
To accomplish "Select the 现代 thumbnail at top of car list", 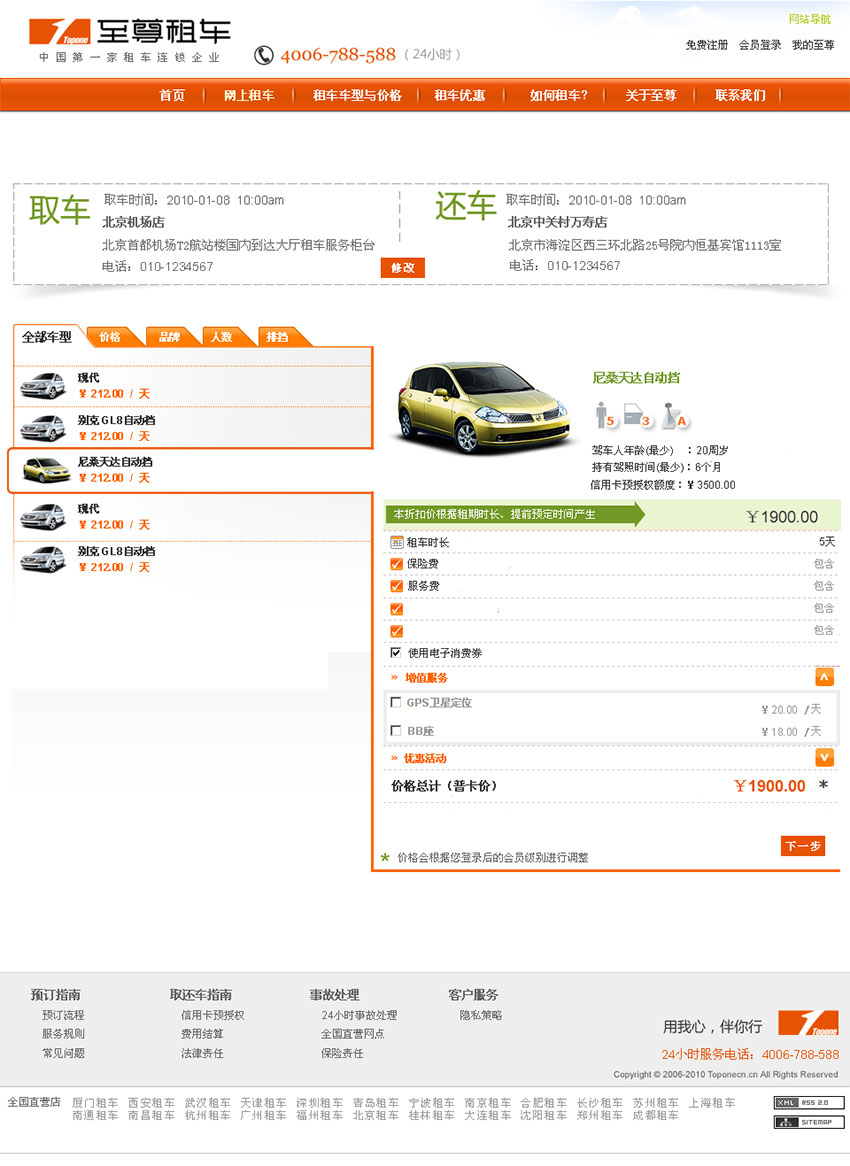I will 43,386.
